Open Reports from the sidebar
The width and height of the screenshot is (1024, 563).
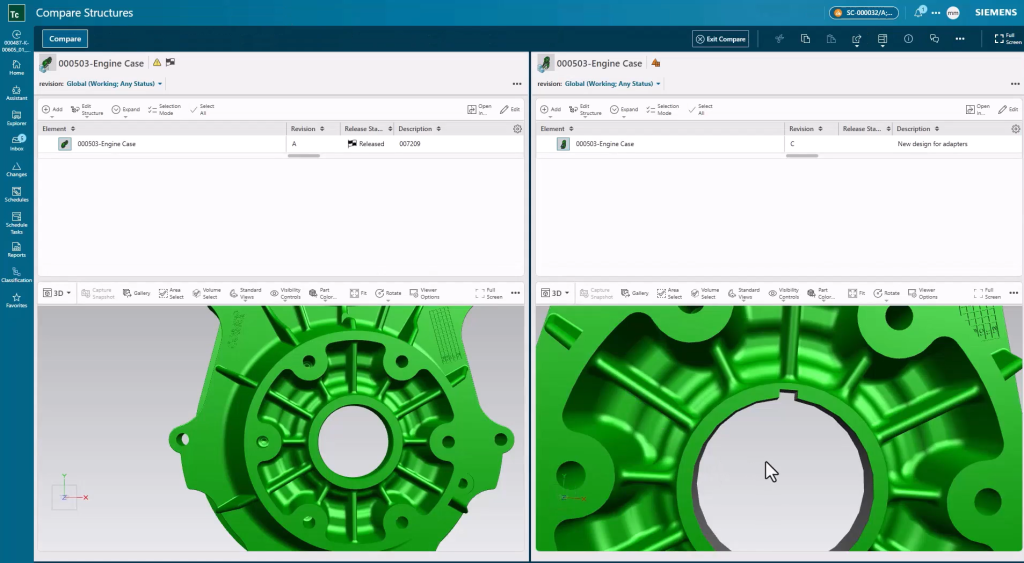tap(16, 250)
